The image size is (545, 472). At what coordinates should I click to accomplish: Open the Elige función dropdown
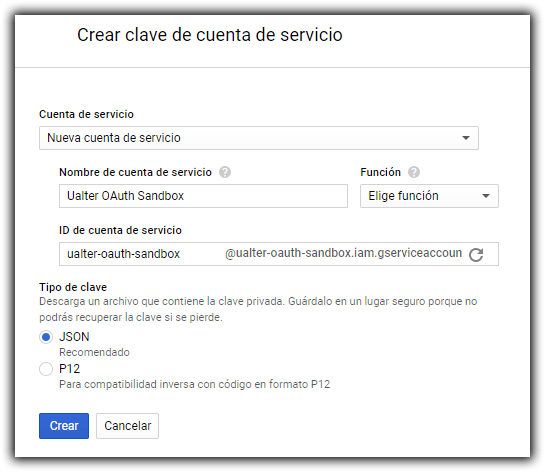429,196
